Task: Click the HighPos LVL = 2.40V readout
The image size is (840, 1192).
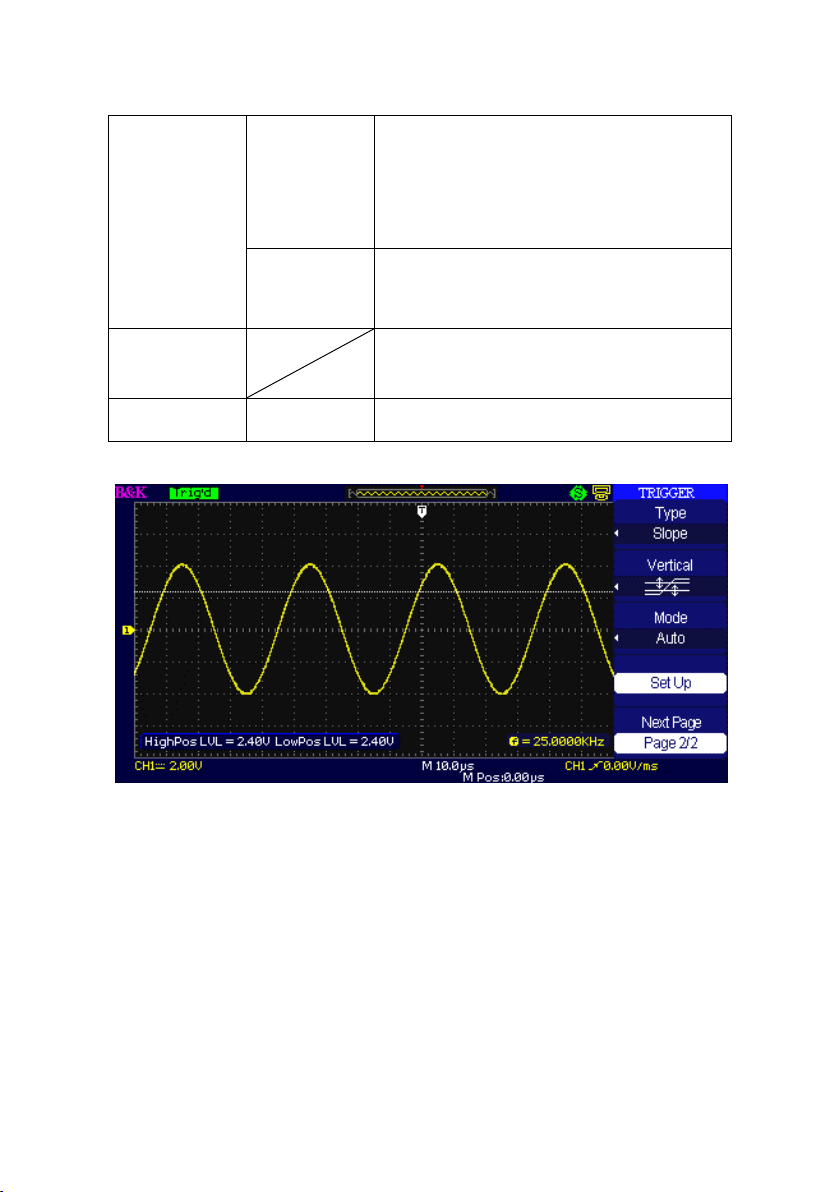Action: click(x=207, y=741)
